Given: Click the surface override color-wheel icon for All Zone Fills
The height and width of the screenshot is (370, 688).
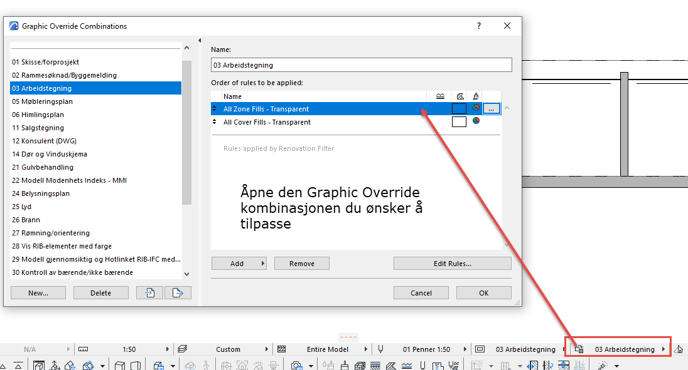Looking at the screenshot, I should (476, 108).
